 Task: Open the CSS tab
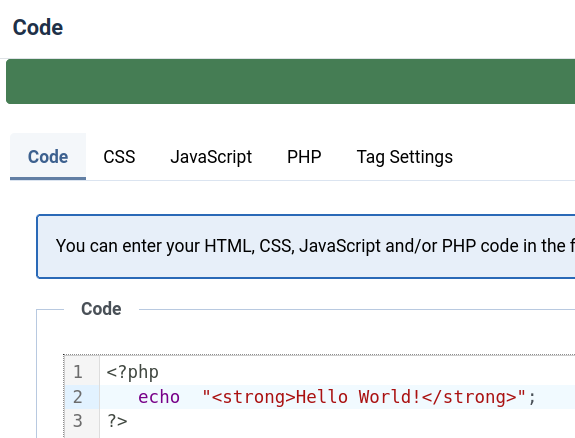coord(119,157)
